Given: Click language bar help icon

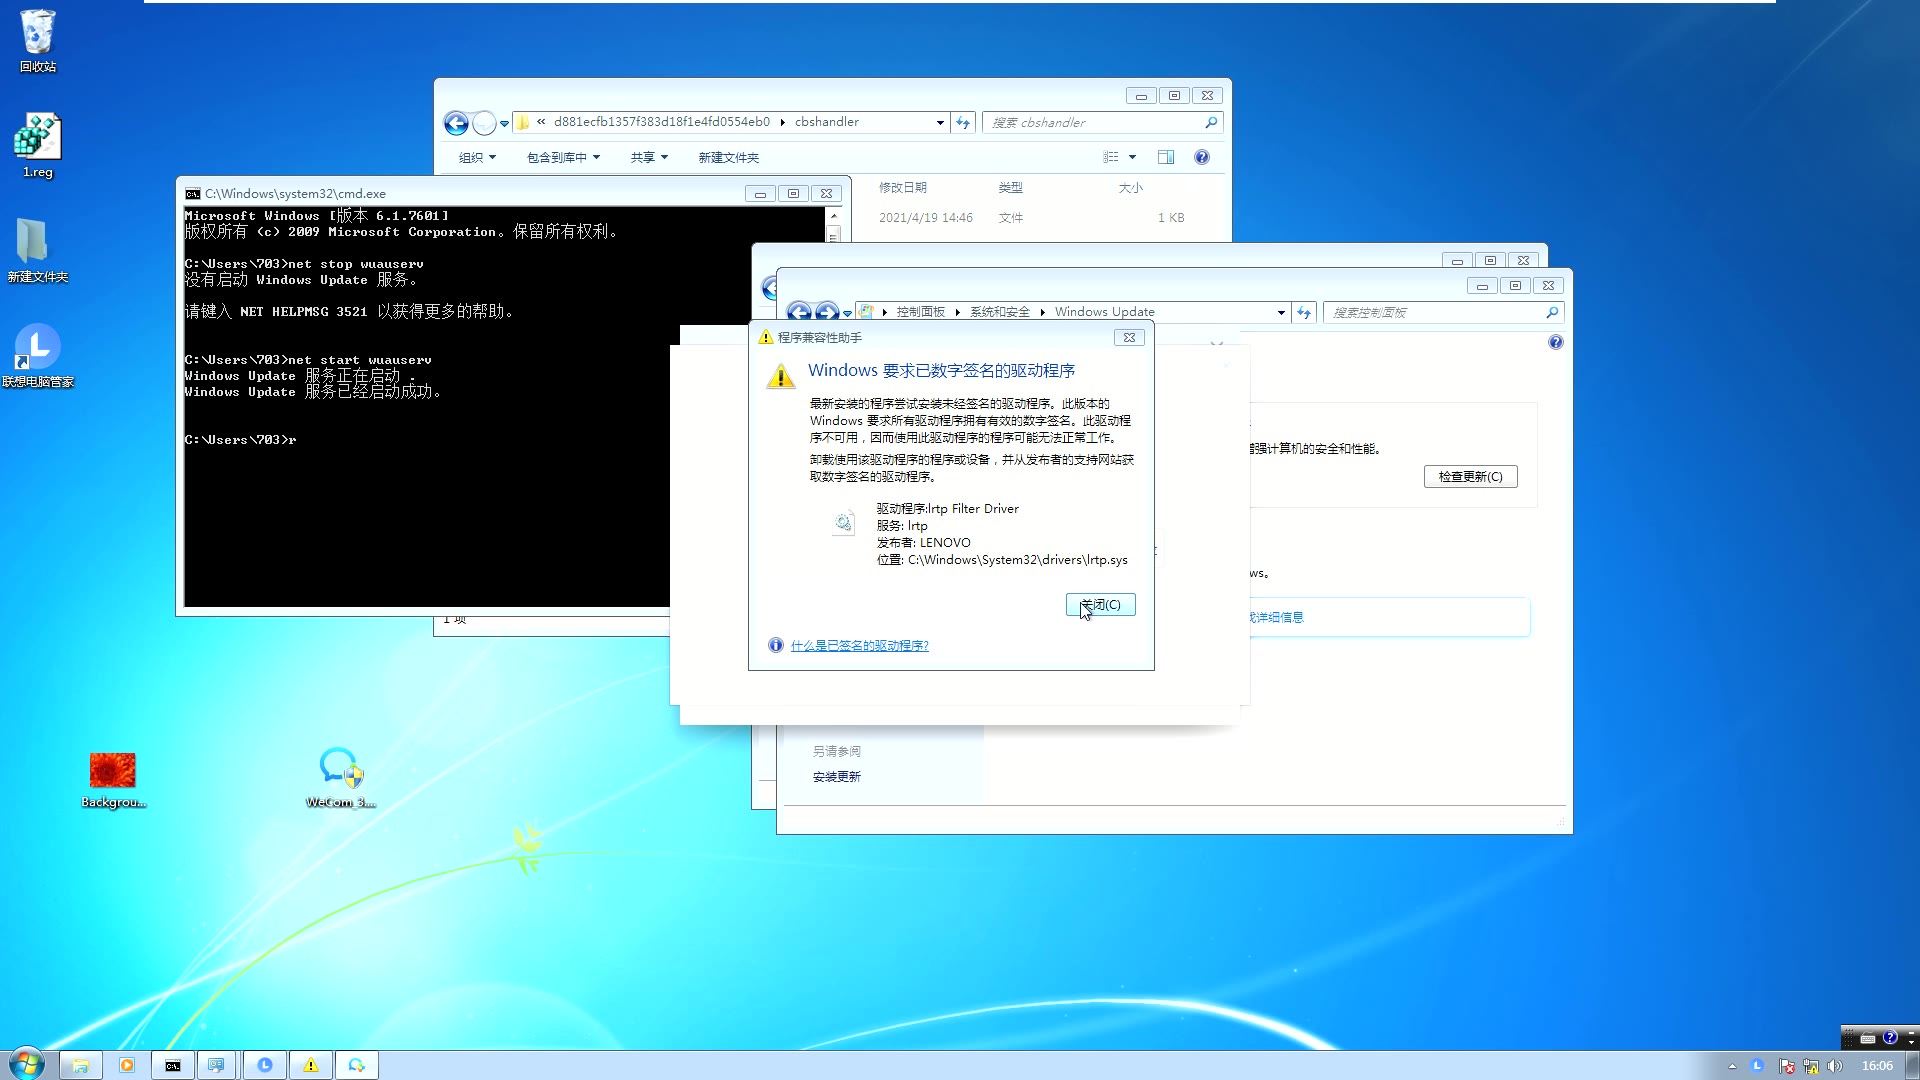Looking at the screenshot, I should 1889,1038.
